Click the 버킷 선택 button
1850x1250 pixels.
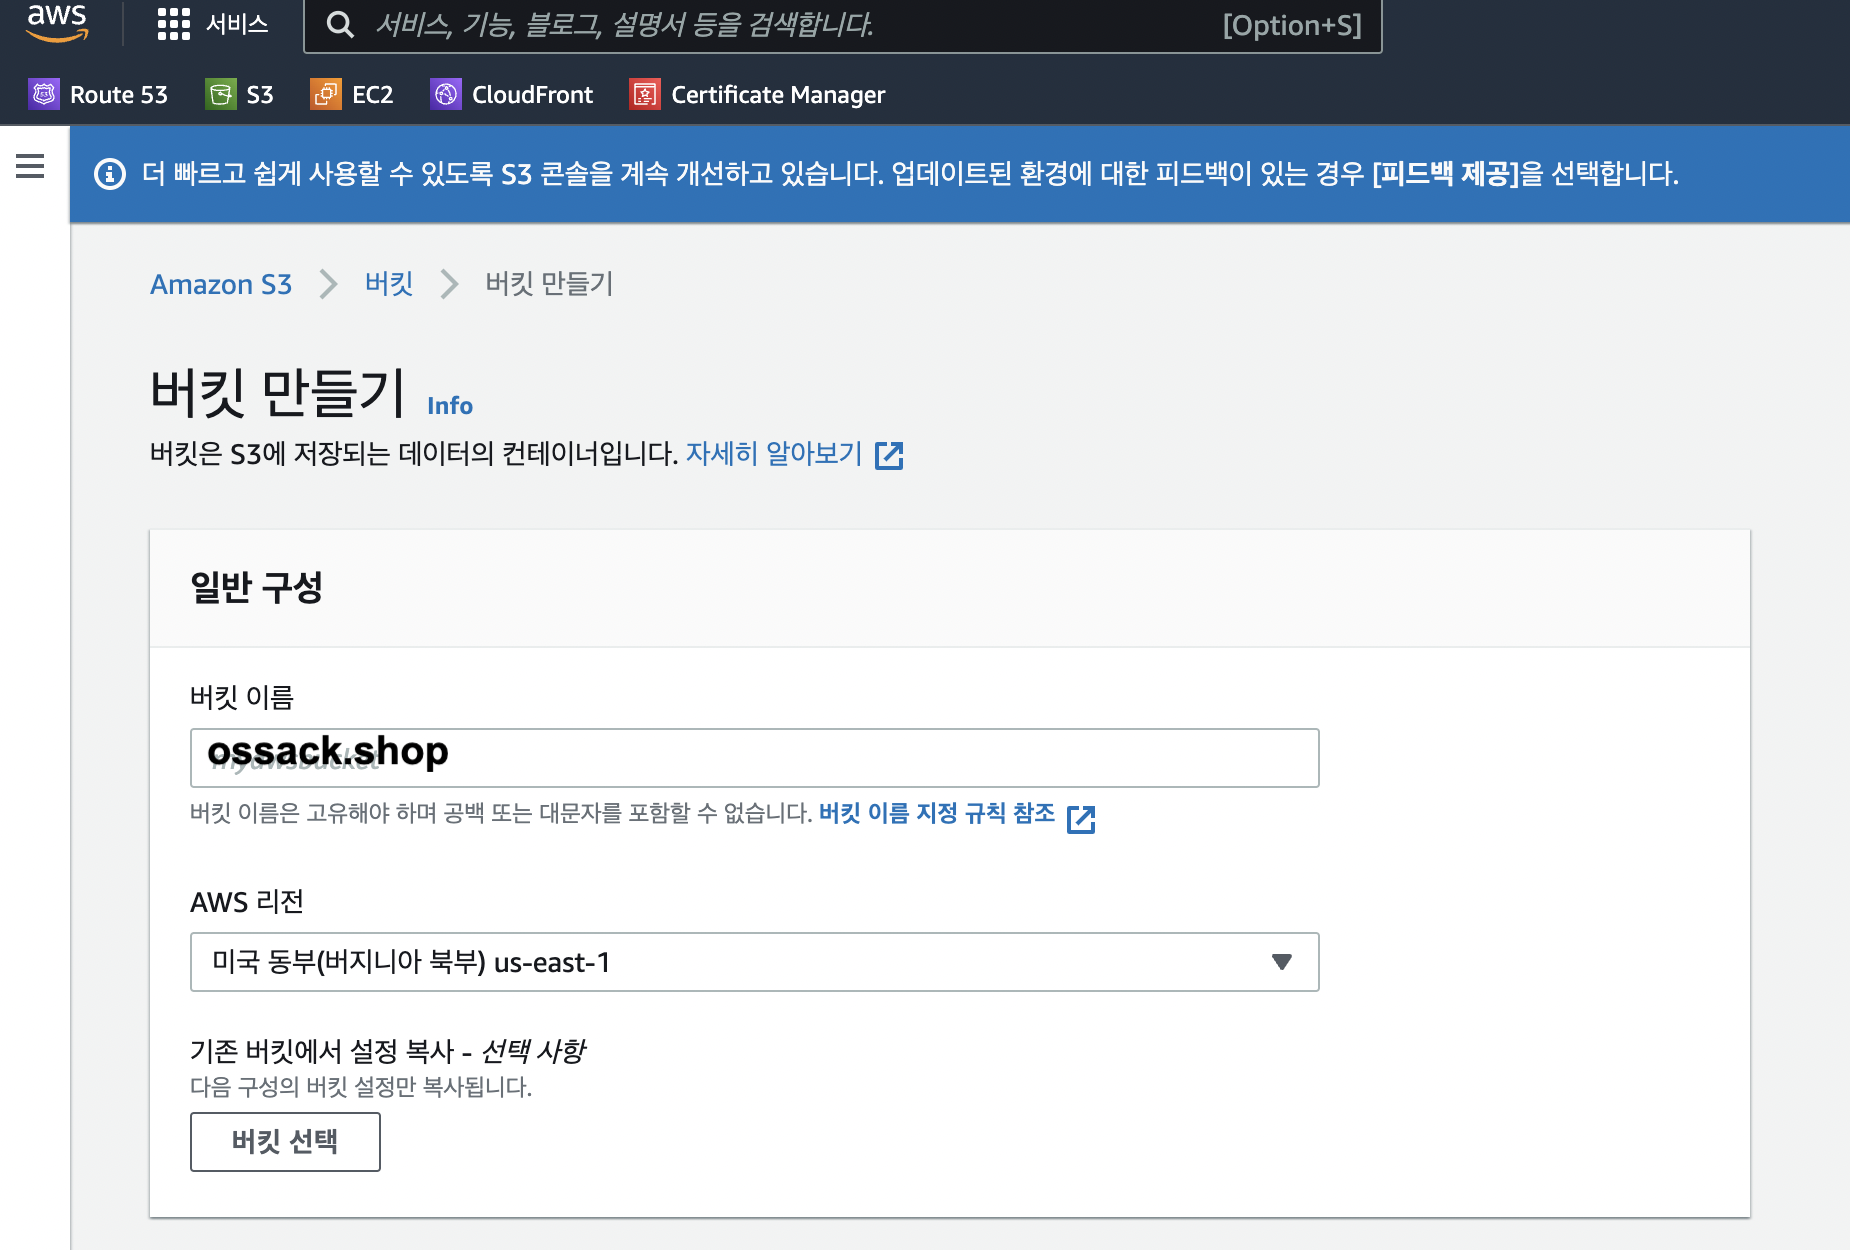click(x=285, y=1142)
